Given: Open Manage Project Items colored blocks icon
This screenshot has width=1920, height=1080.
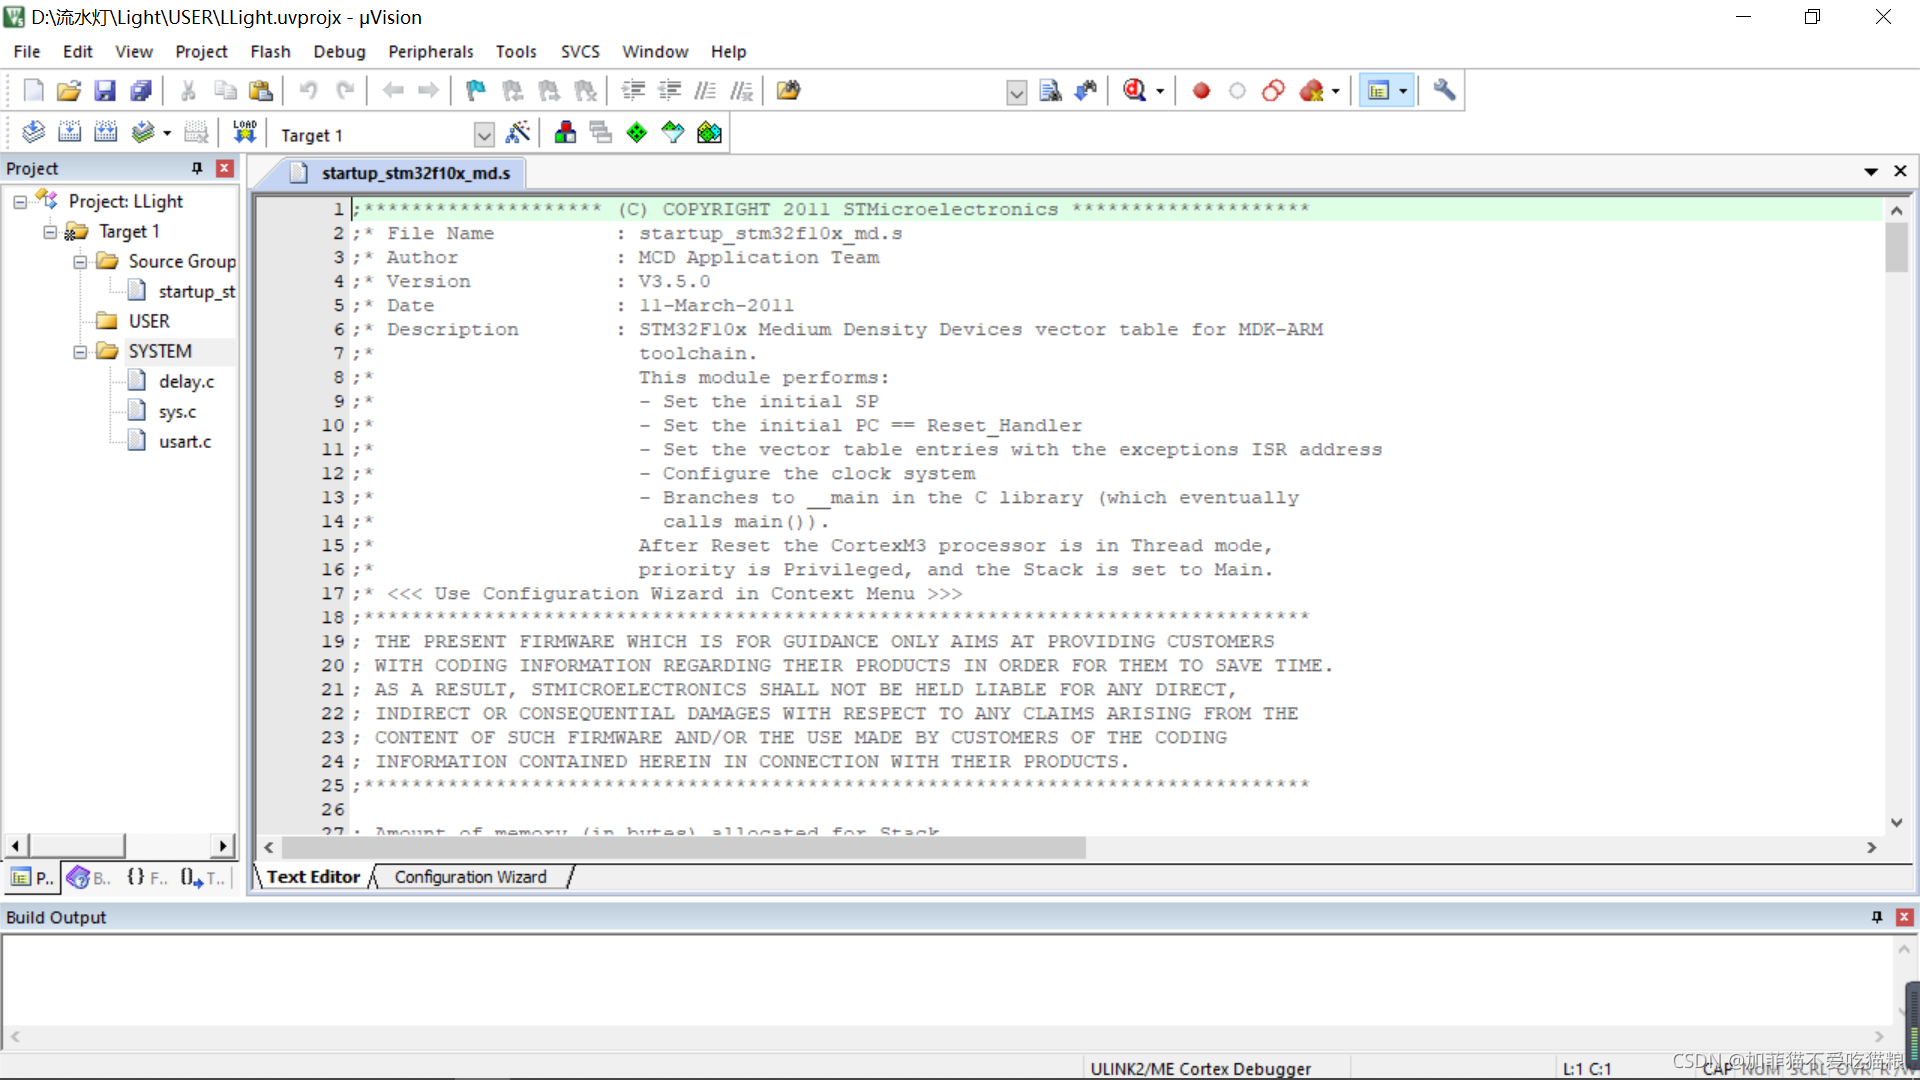Looking at the screenshot, I should tap(565, 133).
